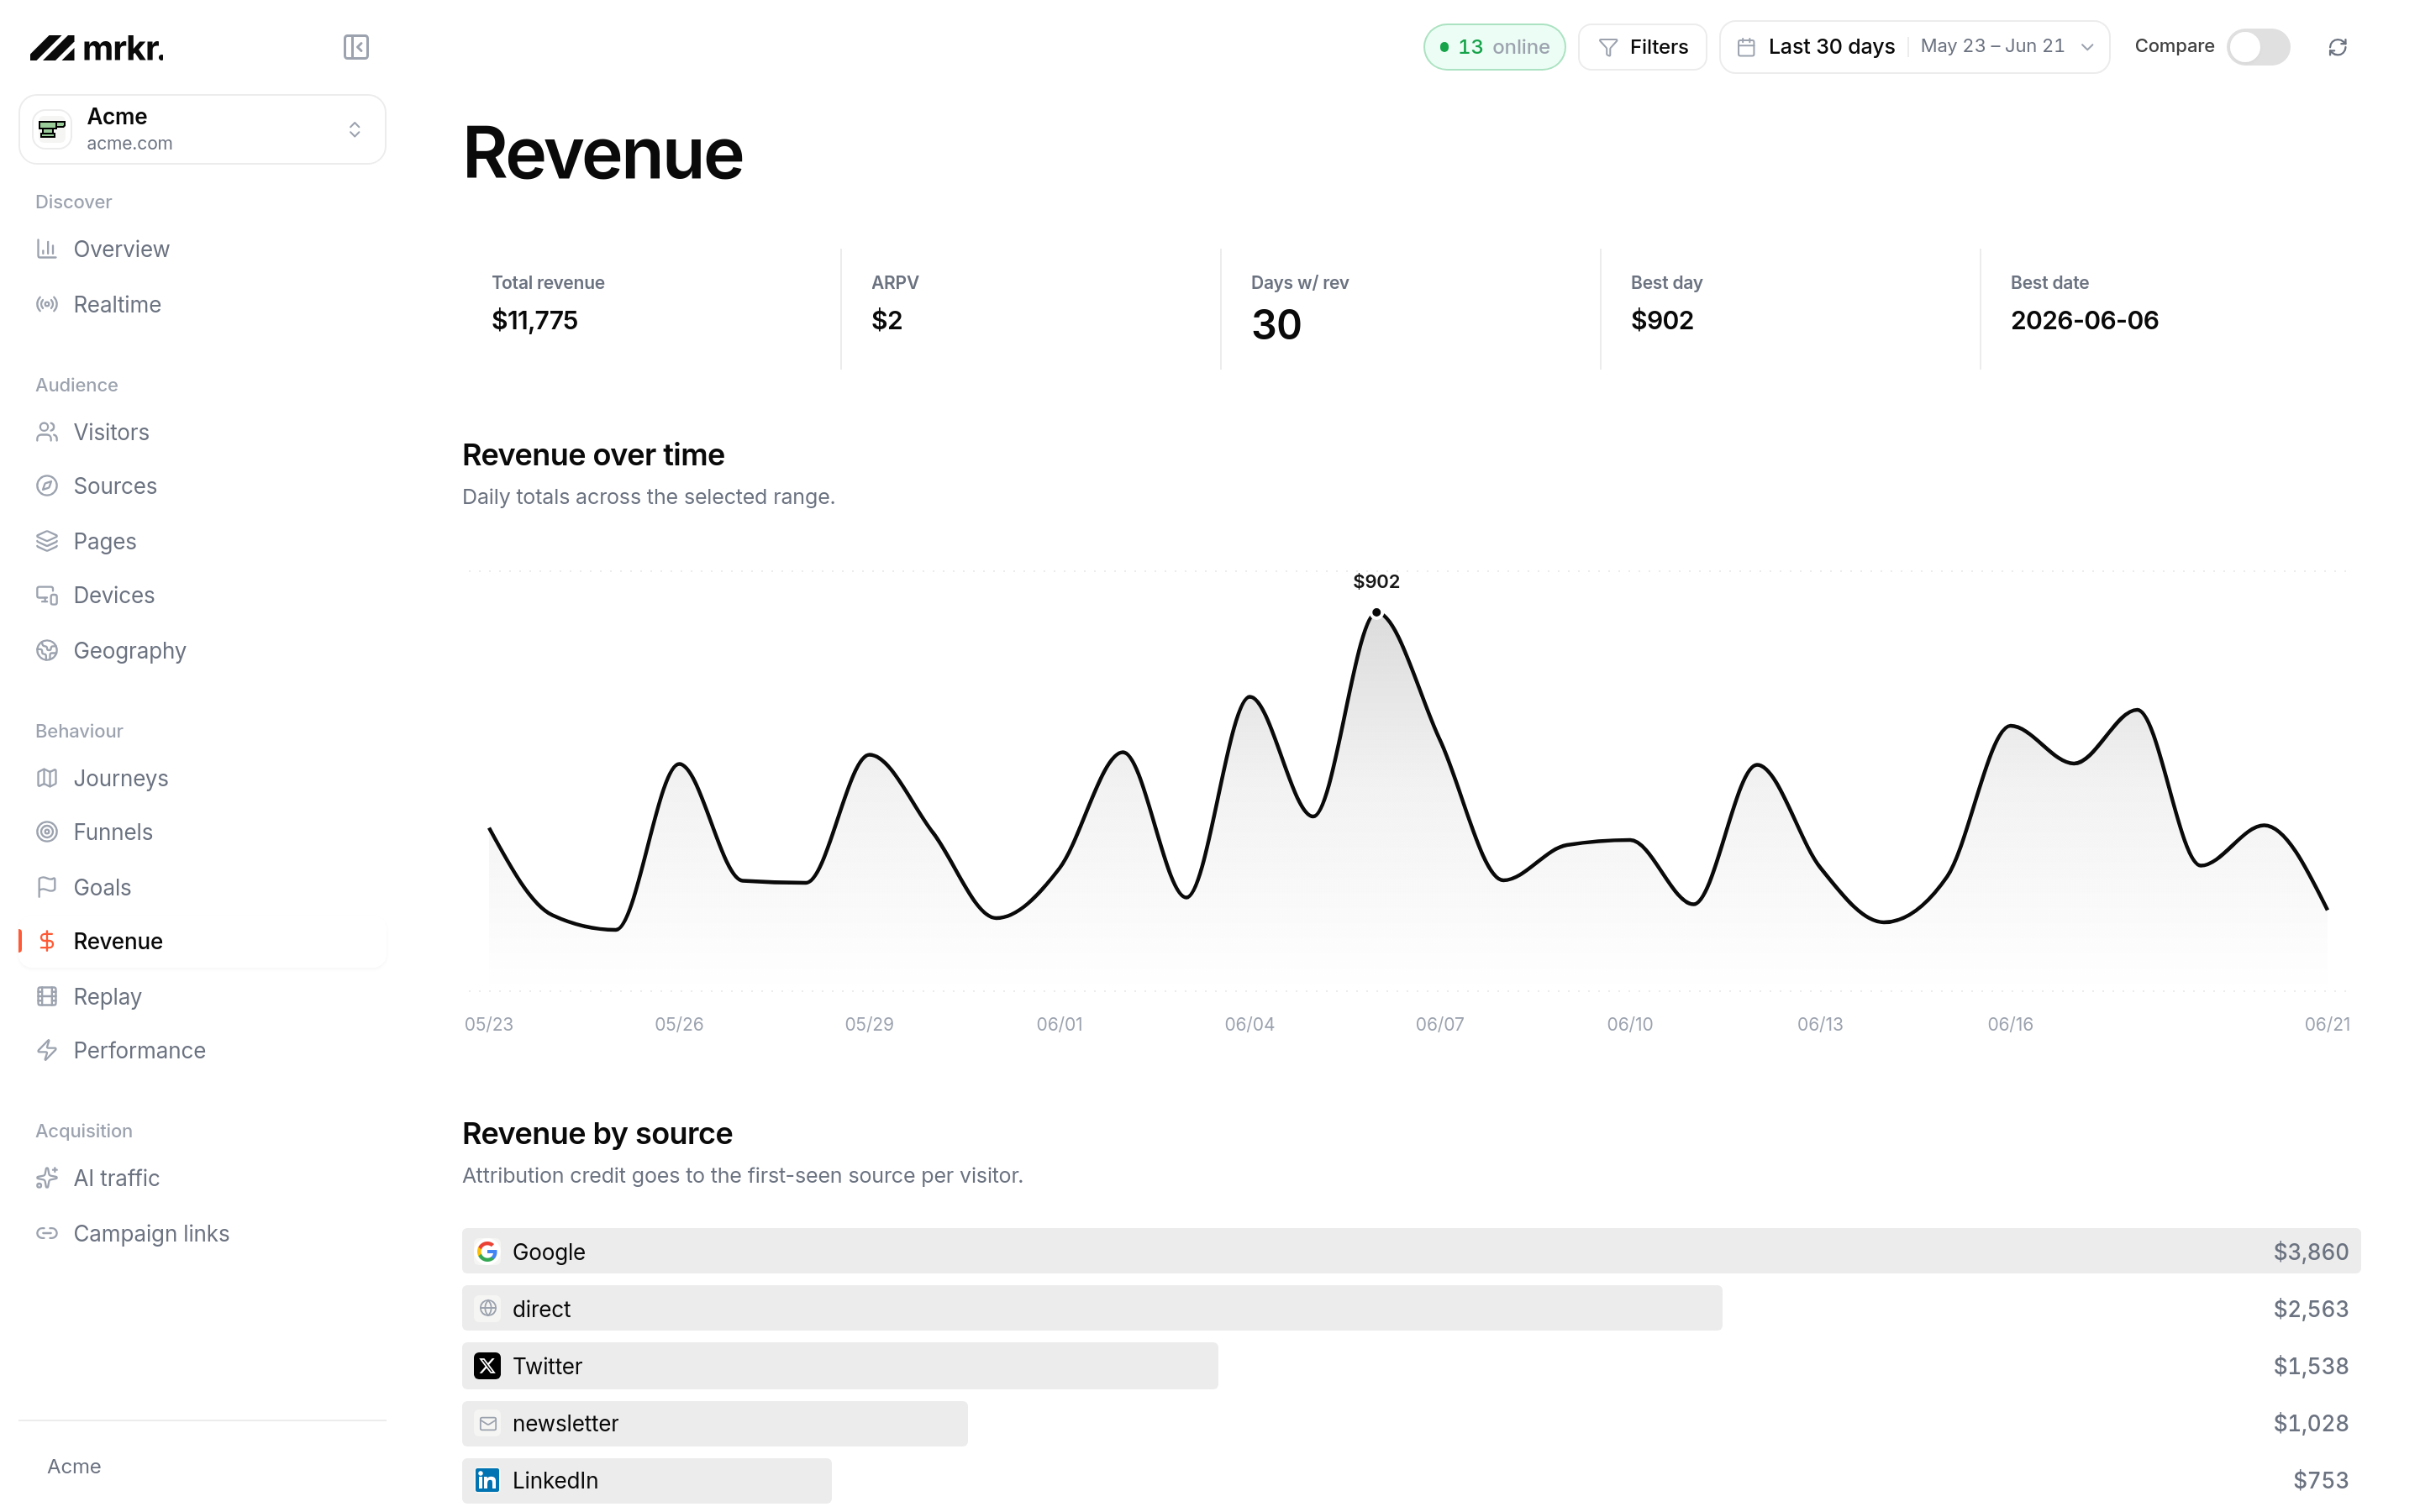Click the $753 LinkedIn revenue value

pyautogui.click(x=2320, y=1480)
